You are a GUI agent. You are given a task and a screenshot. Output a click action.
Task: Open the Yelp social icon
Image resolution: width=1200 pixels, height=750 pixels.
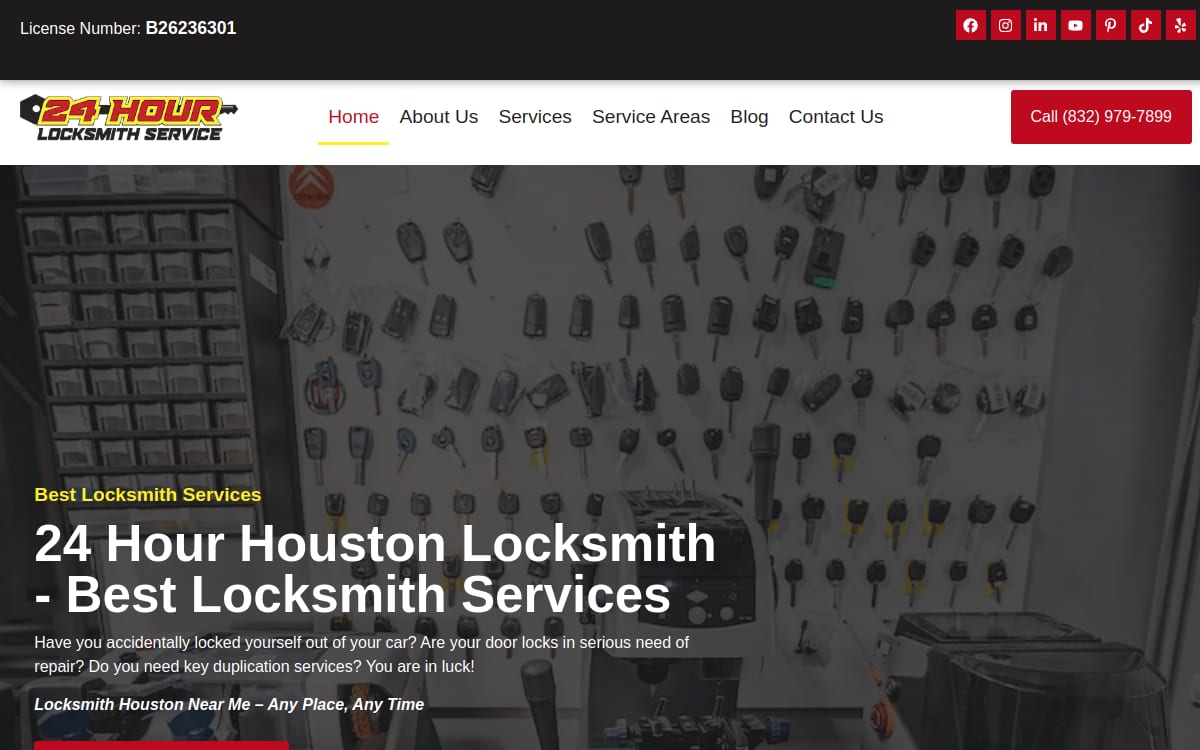(1181, 25)
